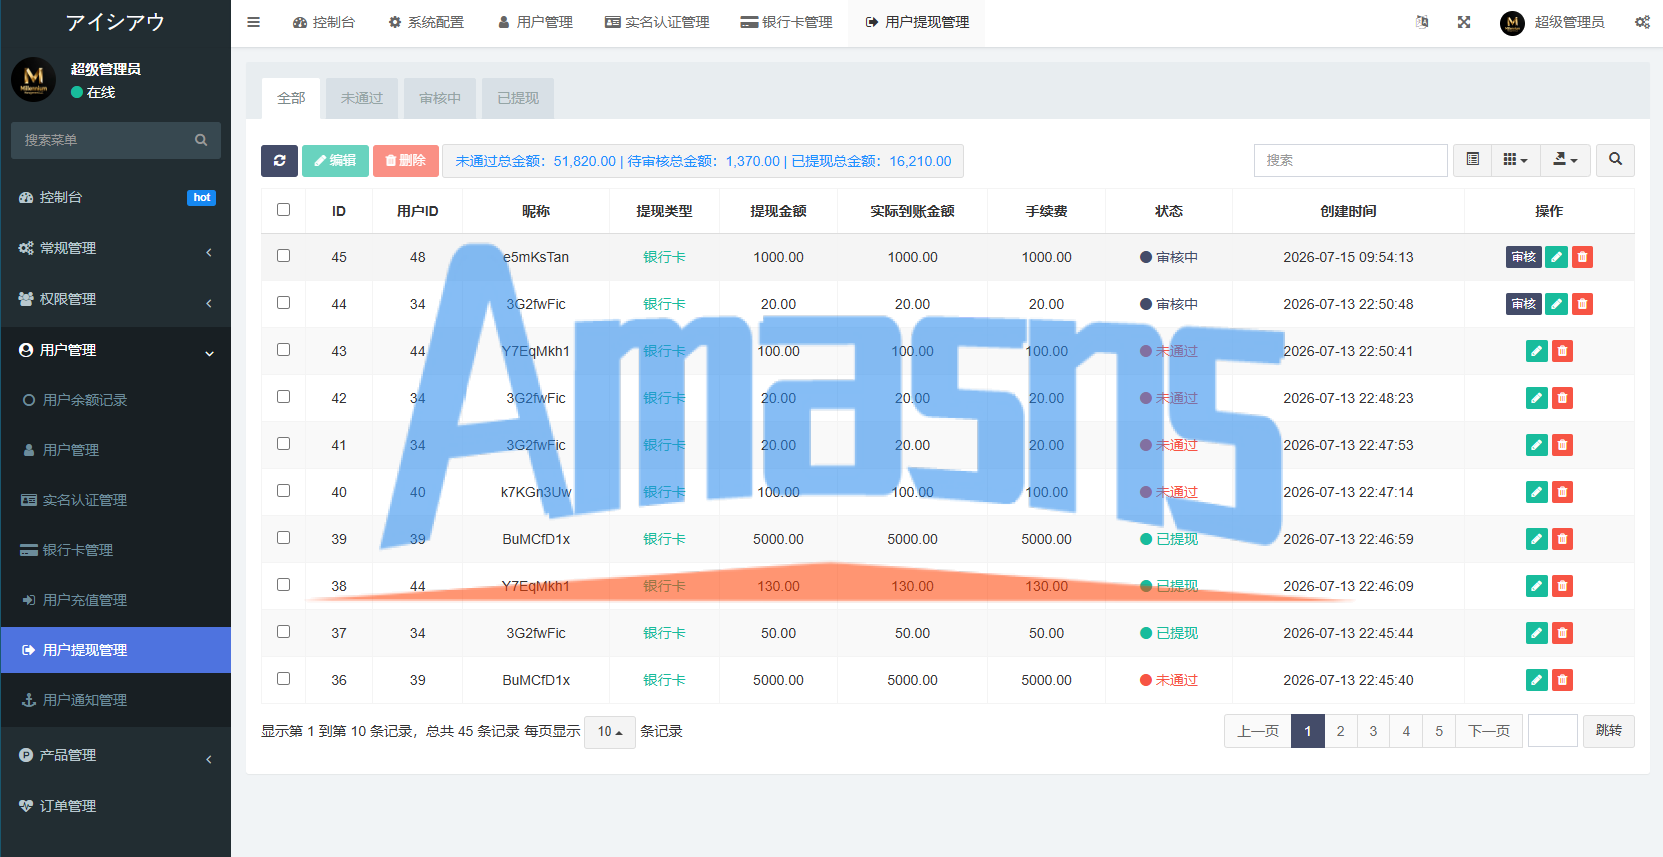This screenshot has width=1663, height=857.
Task: Go to page 3 in pagination
Action: [1373, 731]
